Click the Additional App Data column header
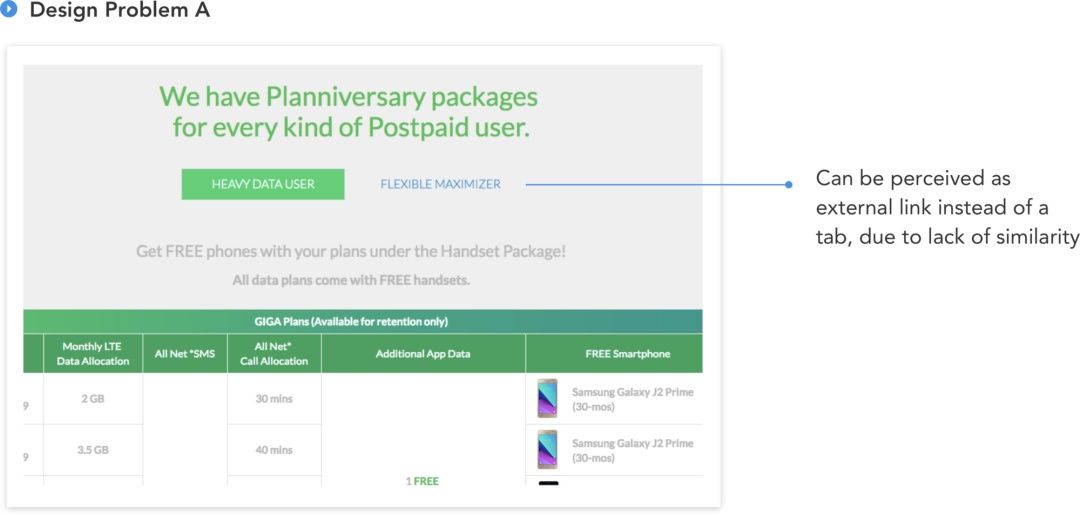The width and height of the screenshot is (1080, 515). [x=423, y=354]
